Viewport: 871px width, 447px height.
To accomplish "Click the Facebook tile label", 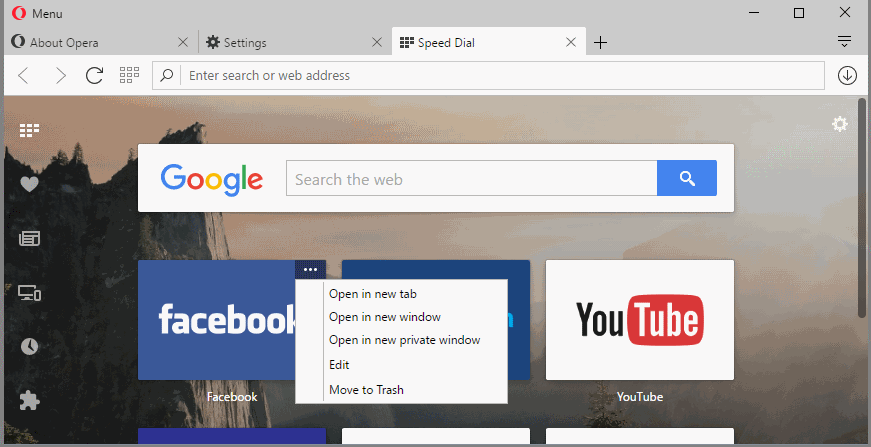I will pyautogui.click(x=232, y=397).
